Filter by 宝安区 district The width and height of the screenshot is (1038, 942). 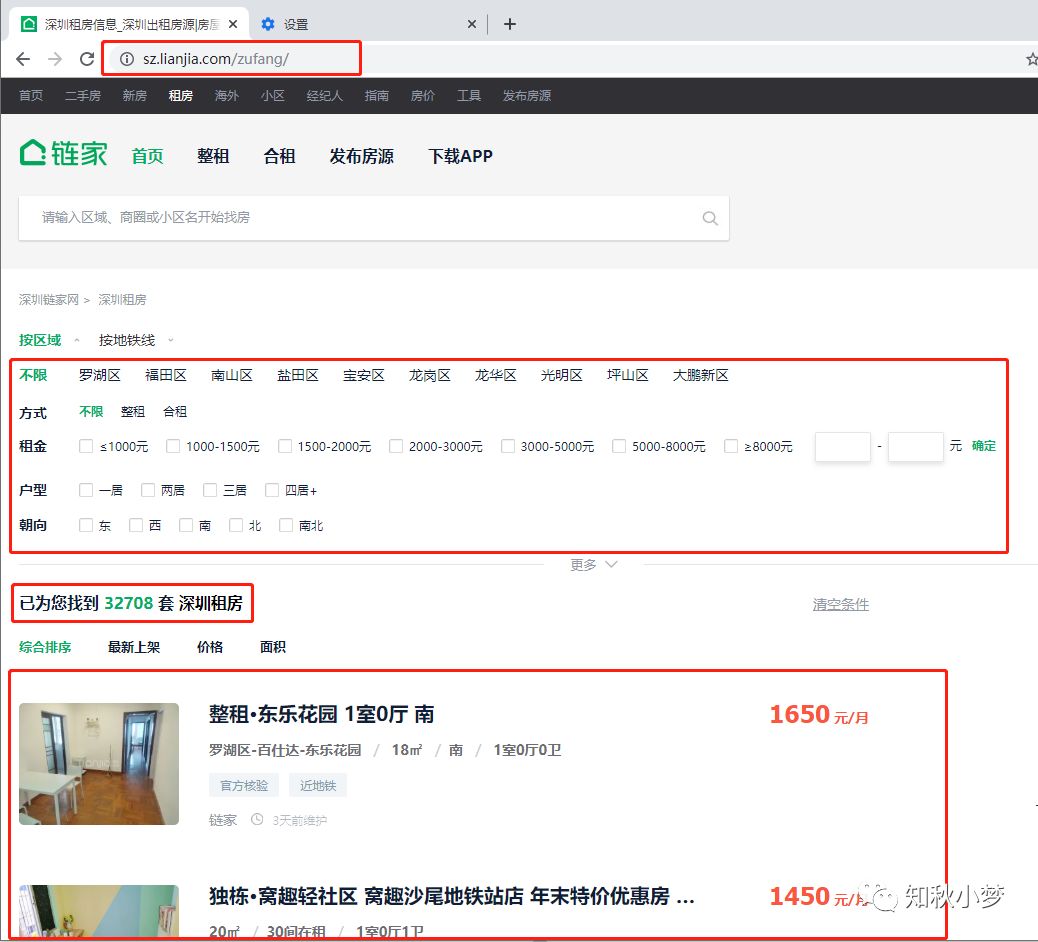pyautogui.click(x=363, y=375)
